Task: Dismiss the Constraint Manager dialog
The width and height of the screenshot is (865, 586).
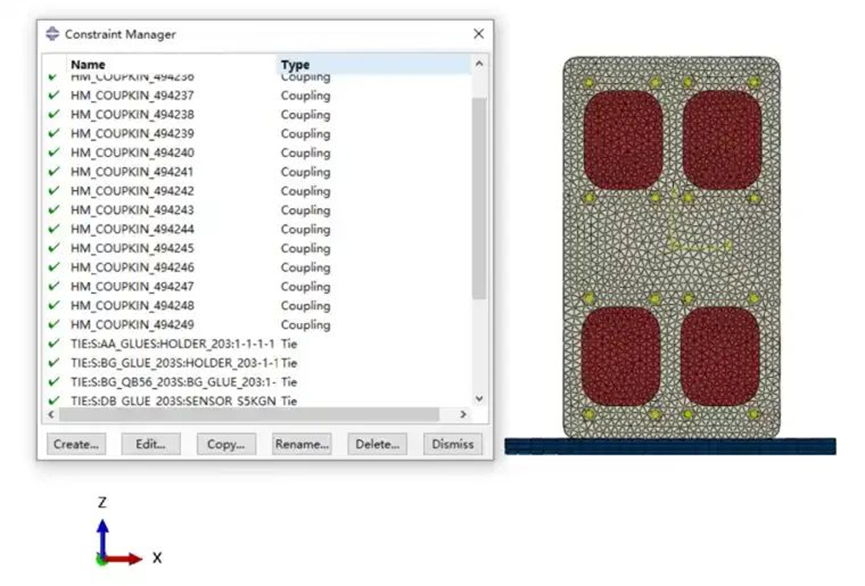Action: coord(453,444)
